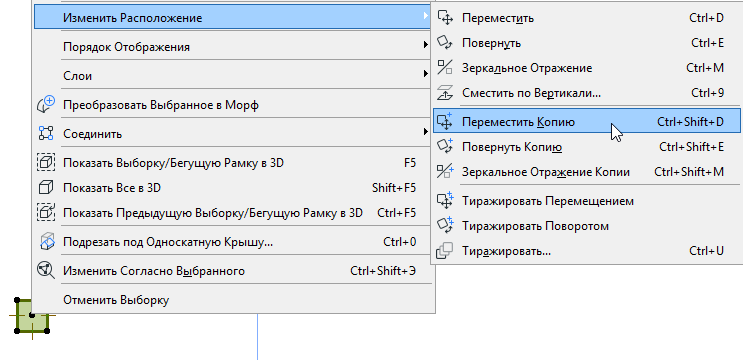Select Переместить in the submenu
This screenshot has width=743, height=360.
coord(586,18)
